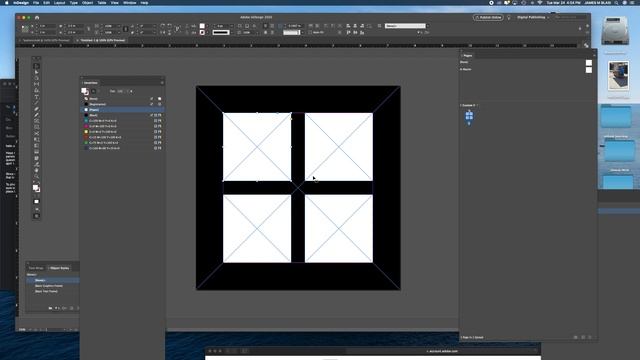640x360 pixels.
Task: Open the rotation angle dropdown
Action: [x=155, y=26]
